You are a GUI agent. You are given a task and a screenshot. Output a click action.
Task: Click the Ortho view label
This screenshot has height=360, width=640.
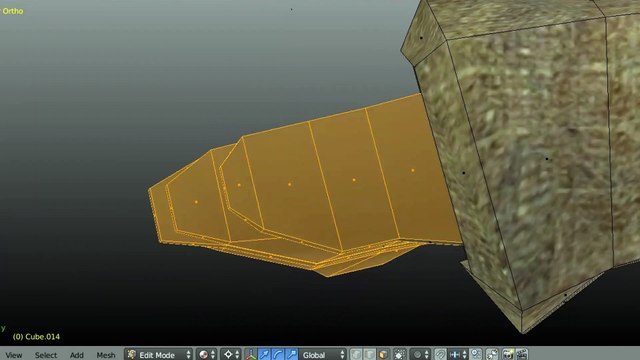[13, 11]
